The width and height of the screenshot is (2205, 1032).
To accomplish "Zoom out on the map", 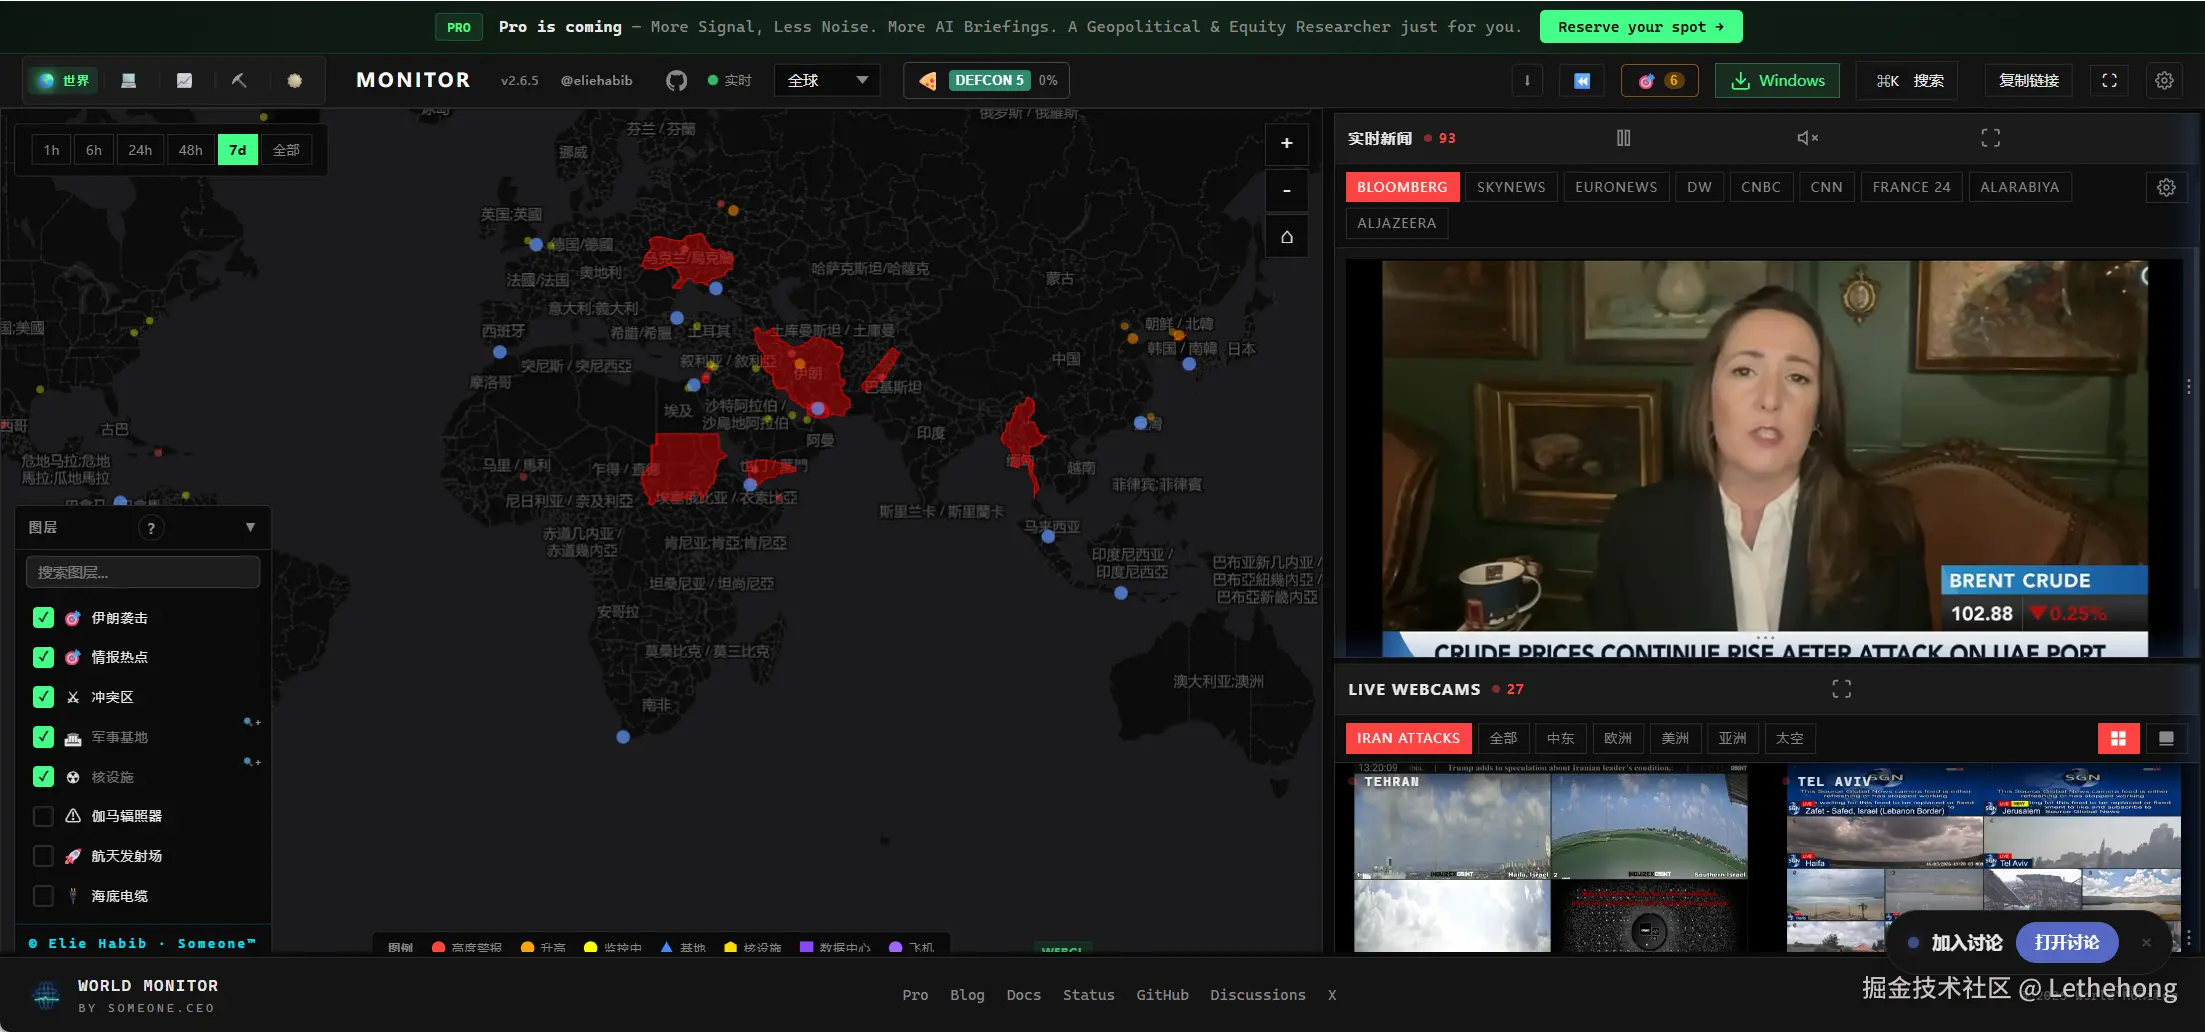I will coord(1287,190).
